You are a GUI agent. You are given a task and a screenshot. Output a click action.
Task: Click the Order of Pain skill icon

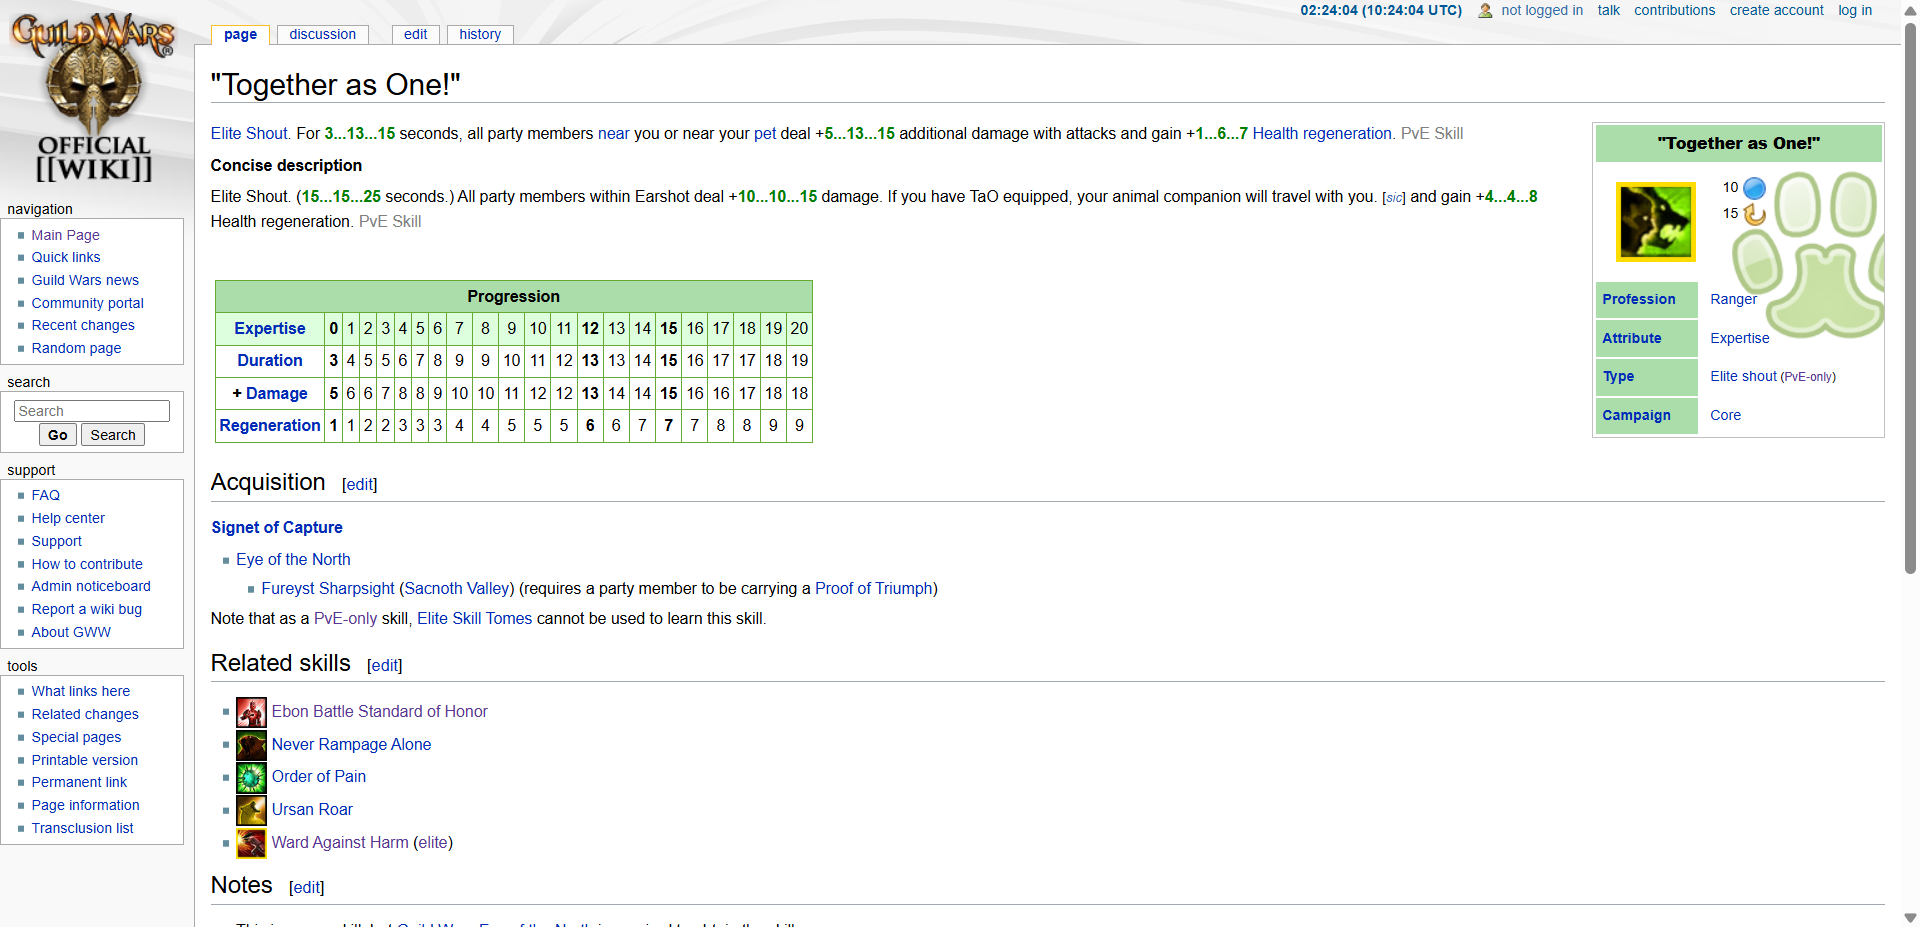point(251,777)
